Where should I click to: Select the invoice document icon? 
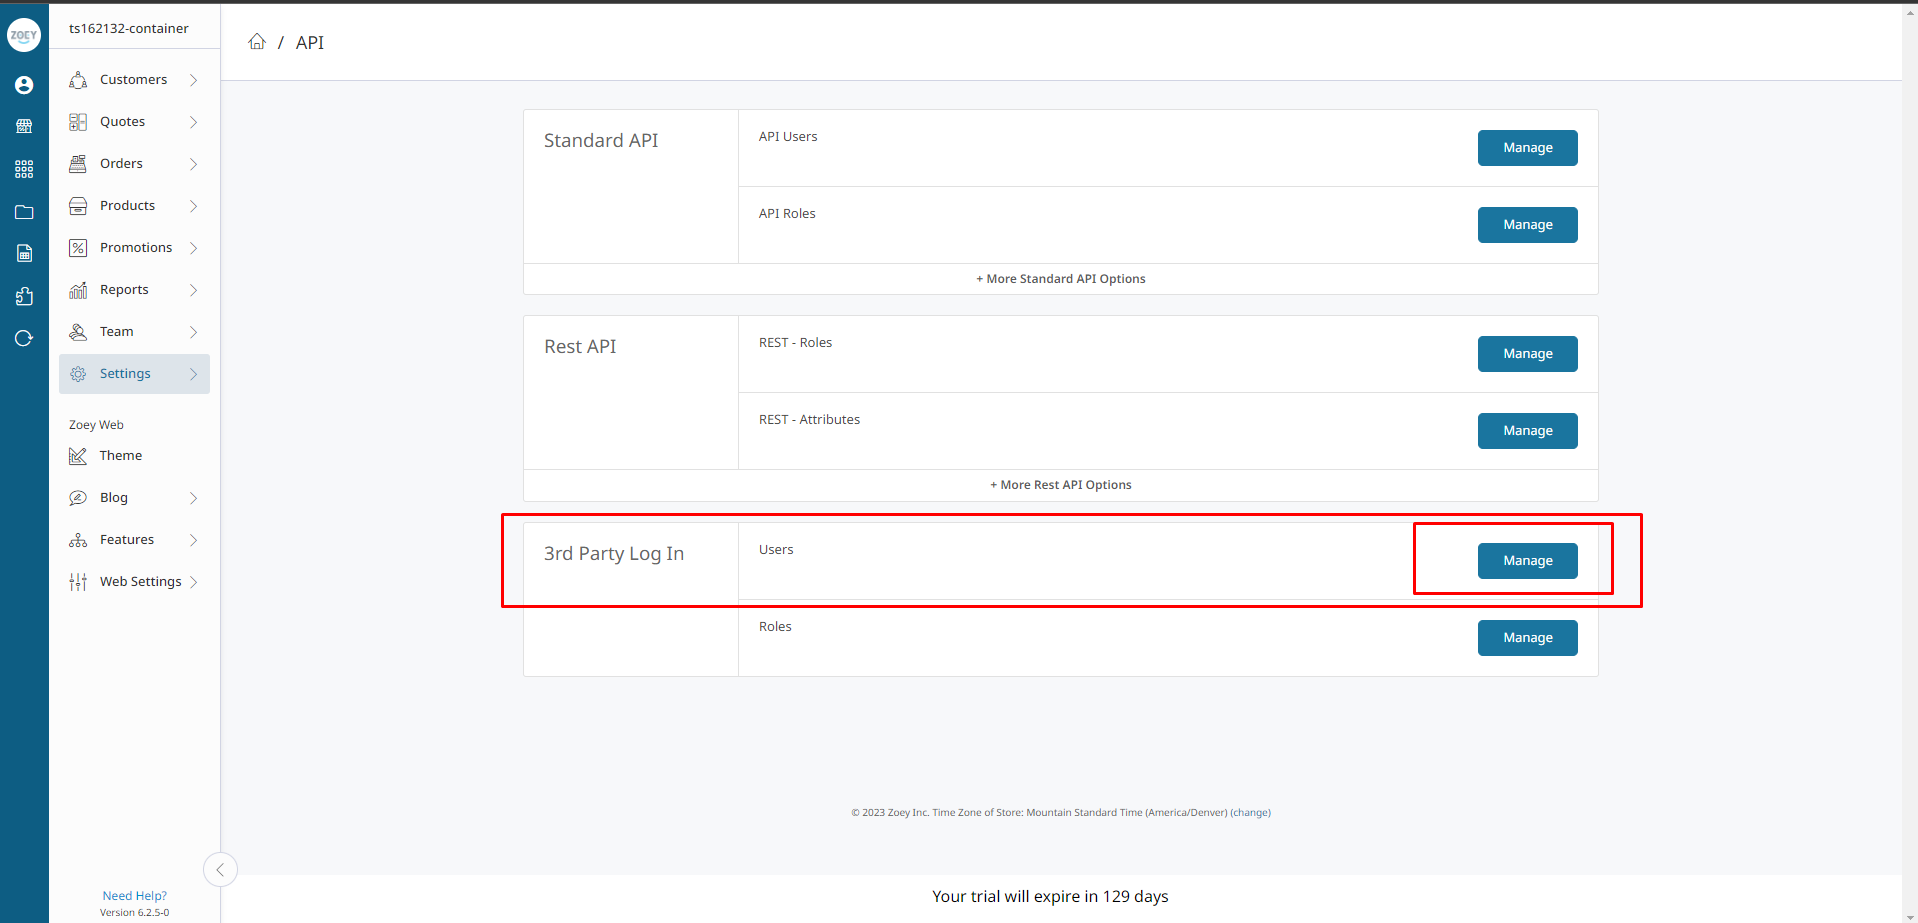coord(23,253)
